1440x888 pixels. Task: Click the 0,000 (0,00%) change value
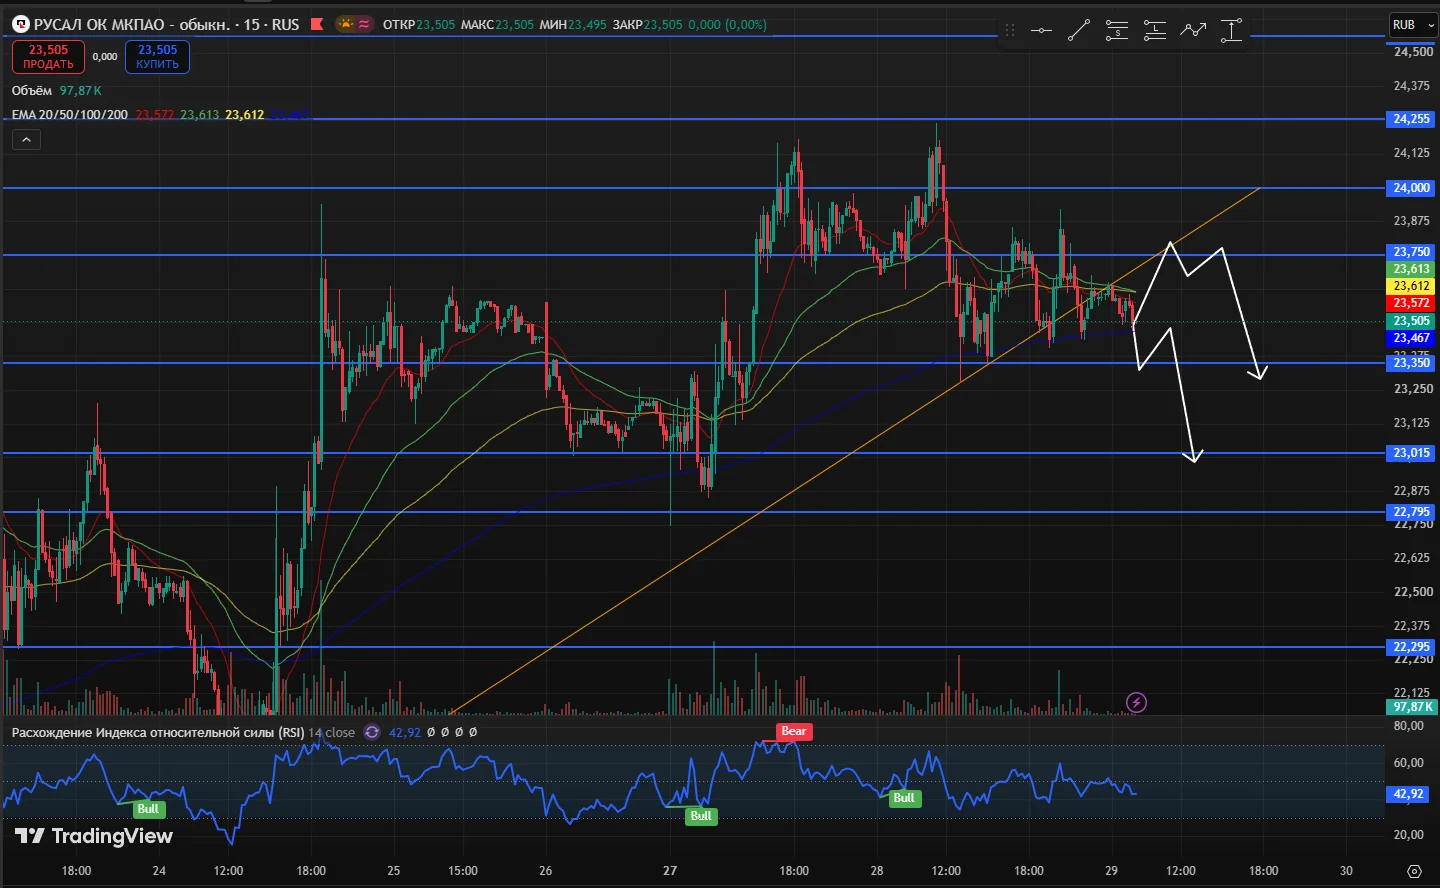tap(728, 24)
